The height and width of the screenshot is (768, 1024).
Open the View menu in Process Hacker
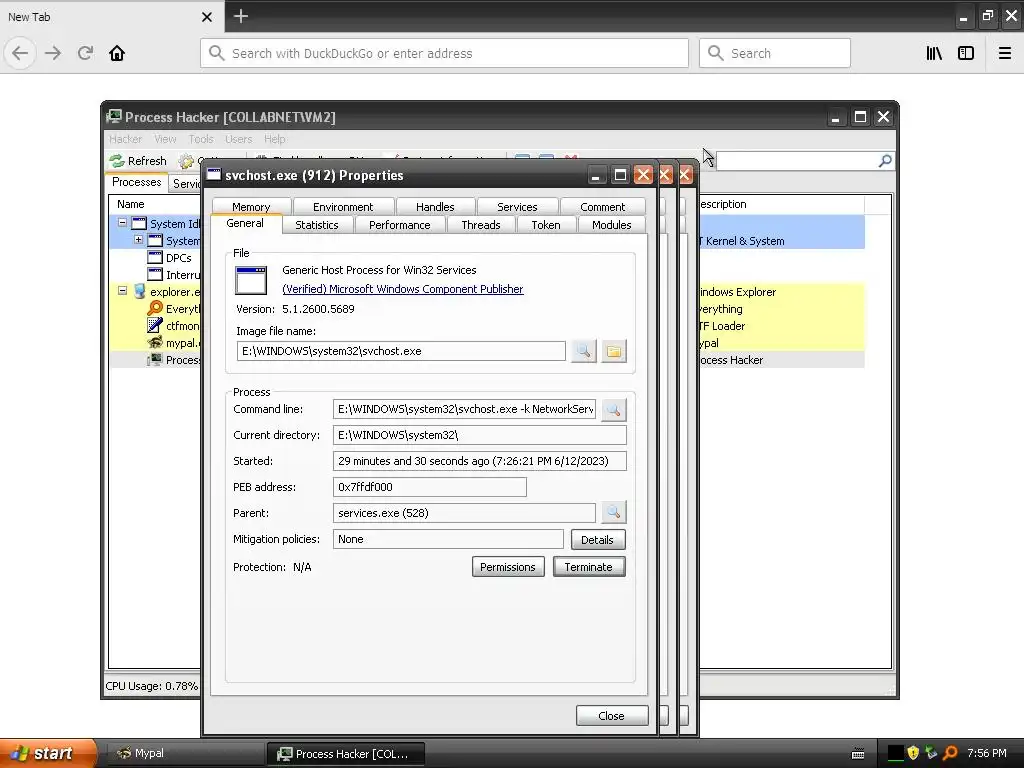[x=165, y=139]
